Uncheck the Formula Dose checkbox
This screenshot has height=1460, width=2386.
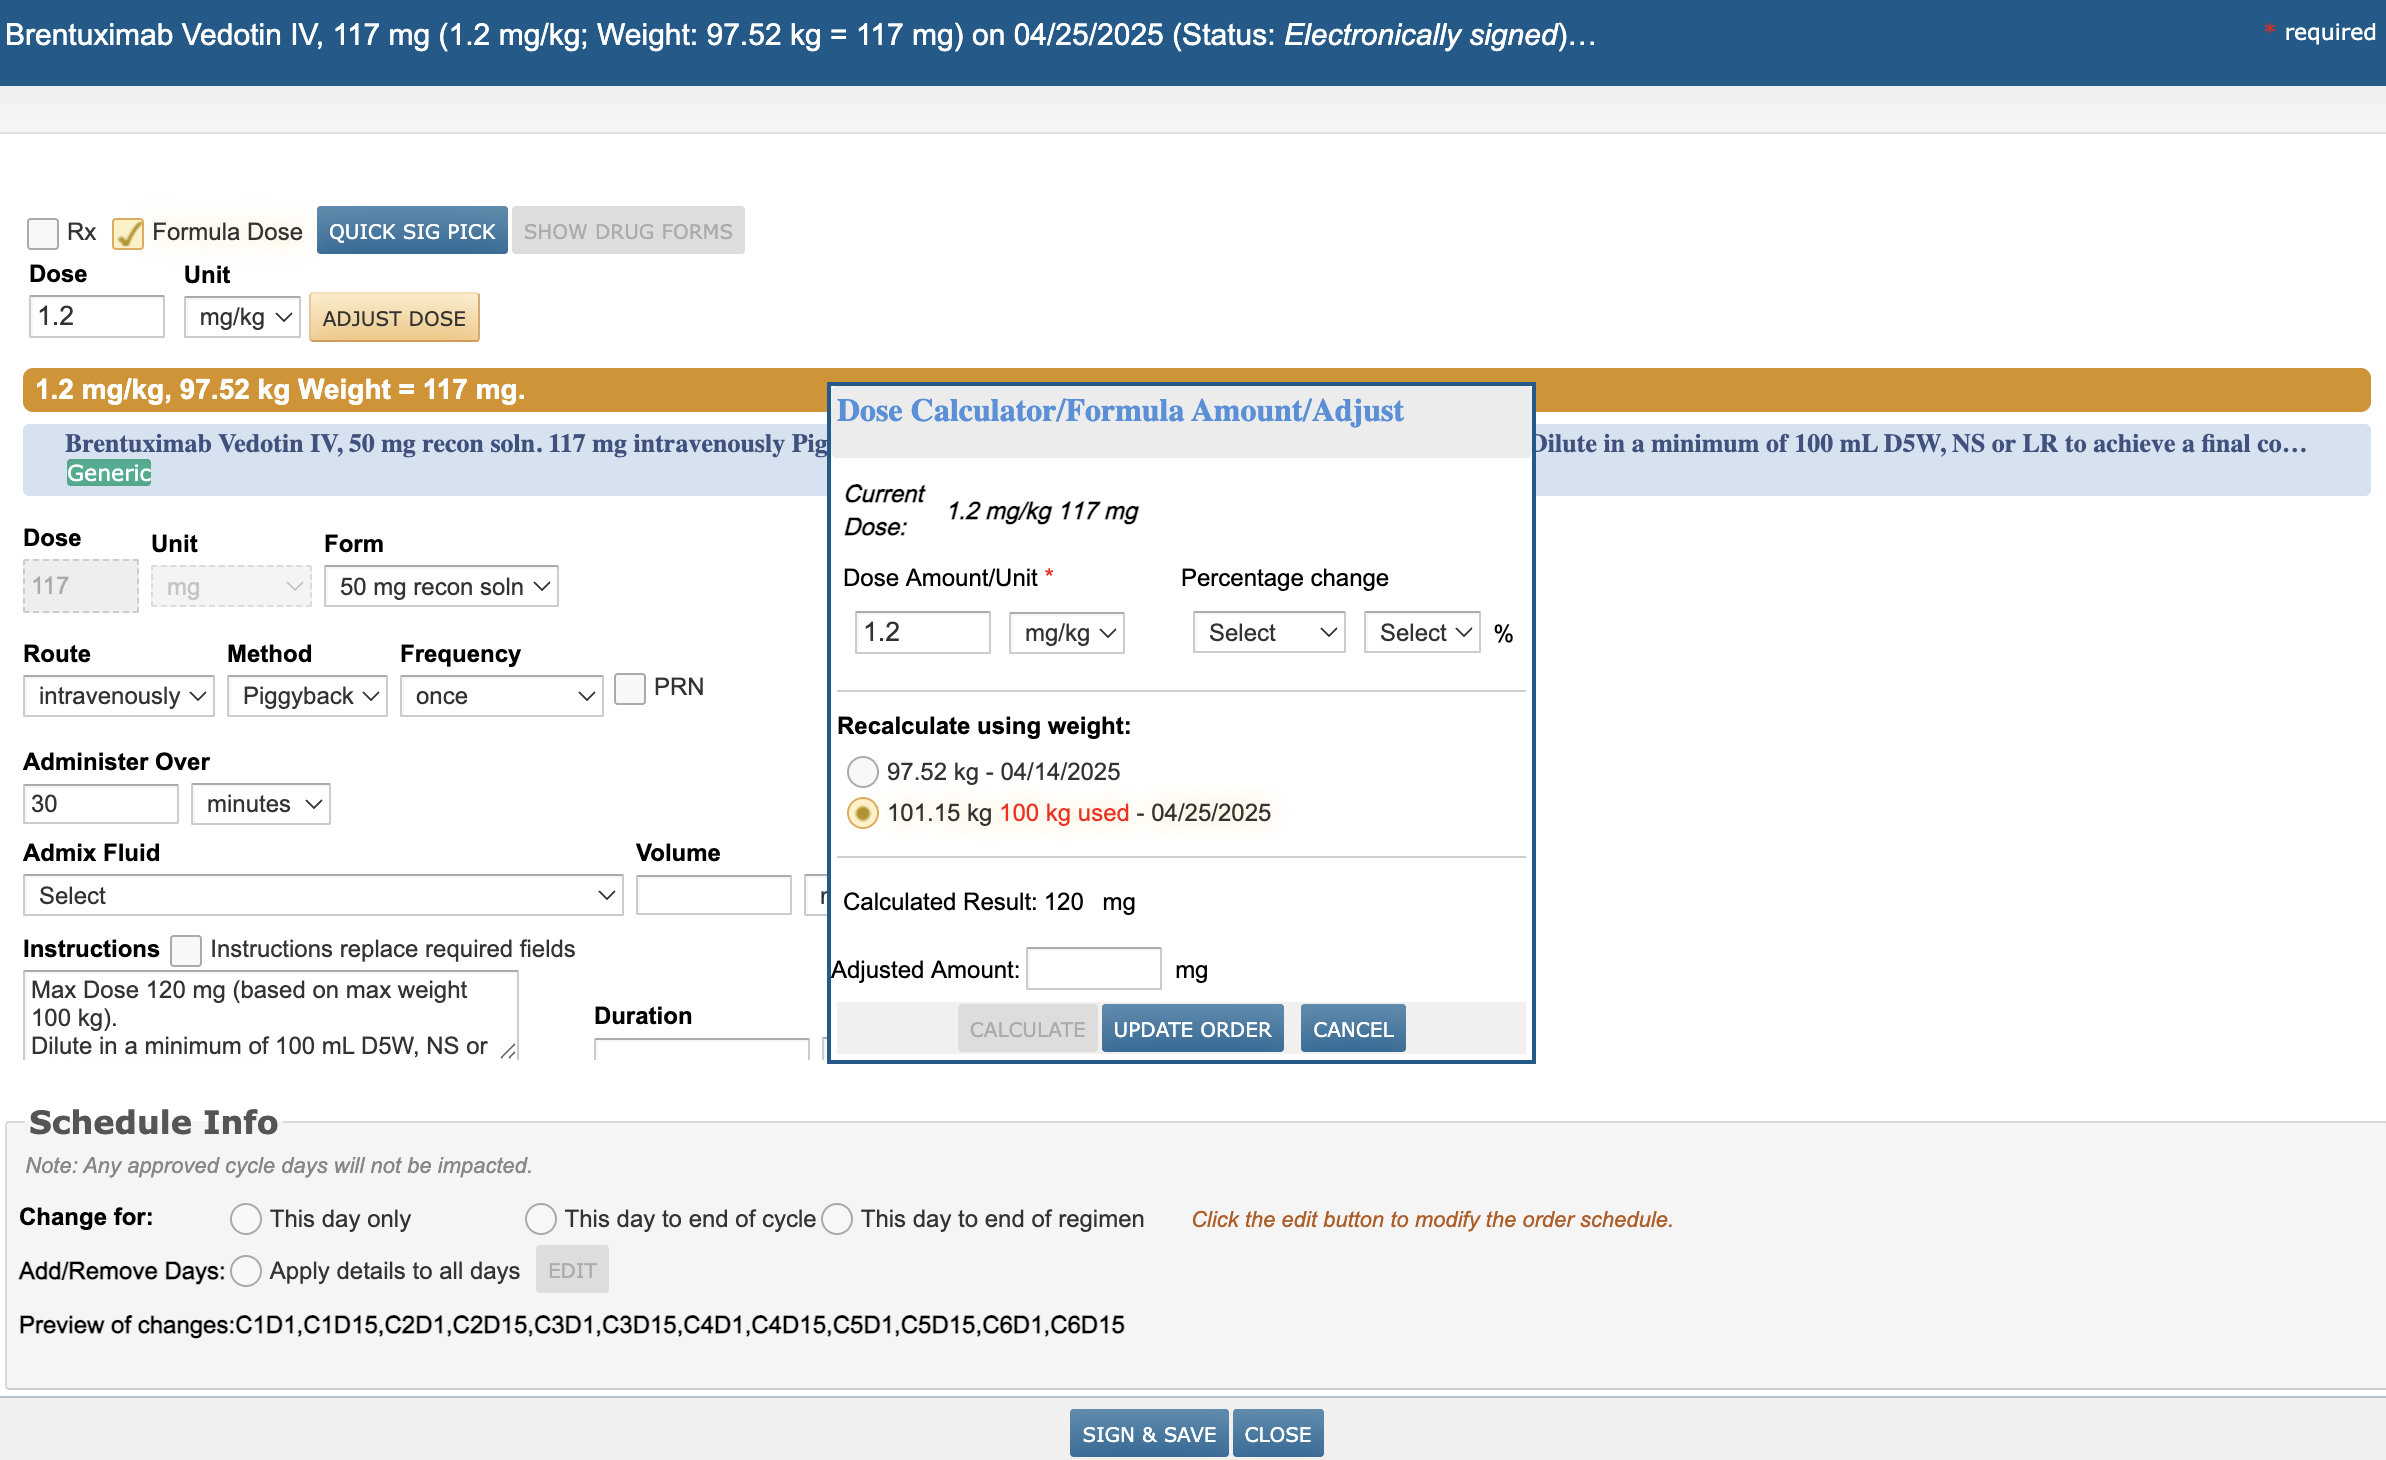[128, 233]
